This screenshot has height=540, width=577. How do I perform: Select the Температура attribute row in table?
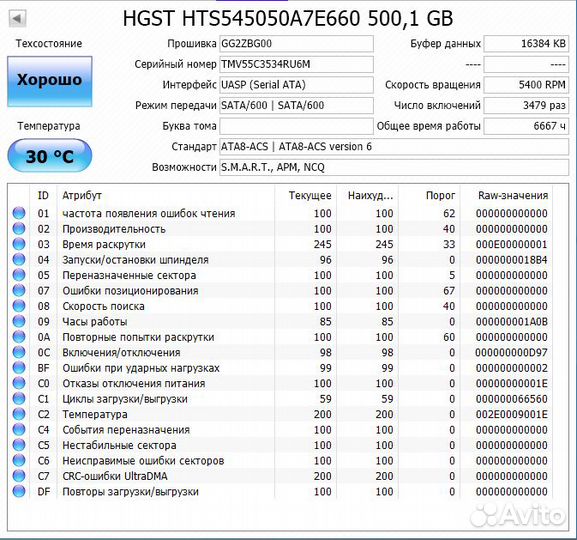point(280,414)
